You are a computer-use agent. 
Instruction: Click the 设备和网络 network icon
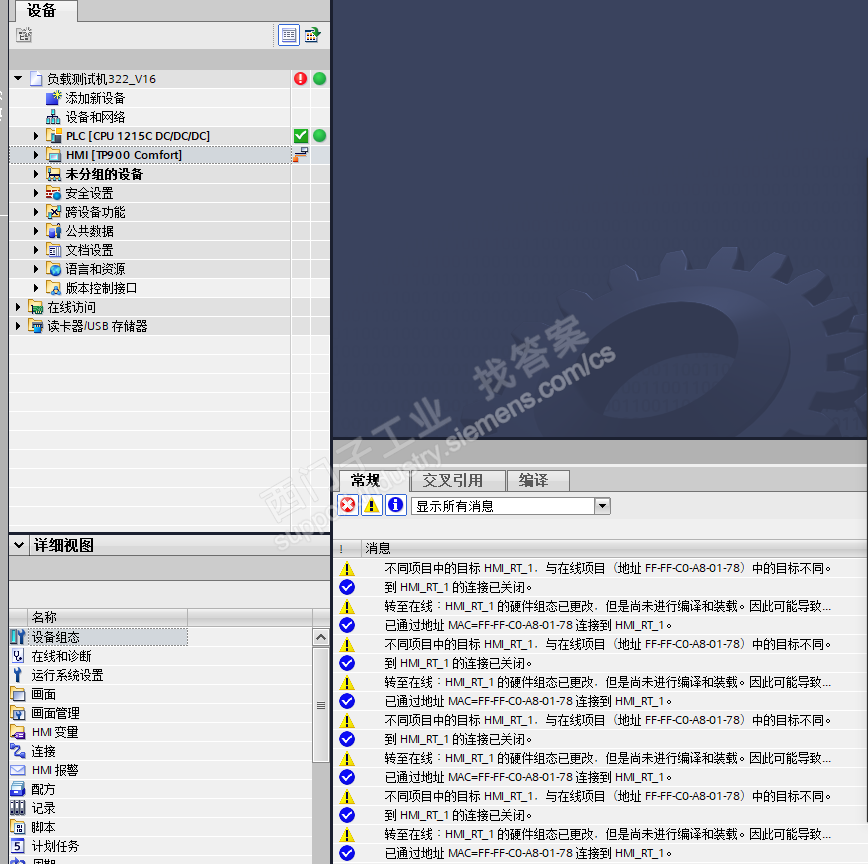53,117
